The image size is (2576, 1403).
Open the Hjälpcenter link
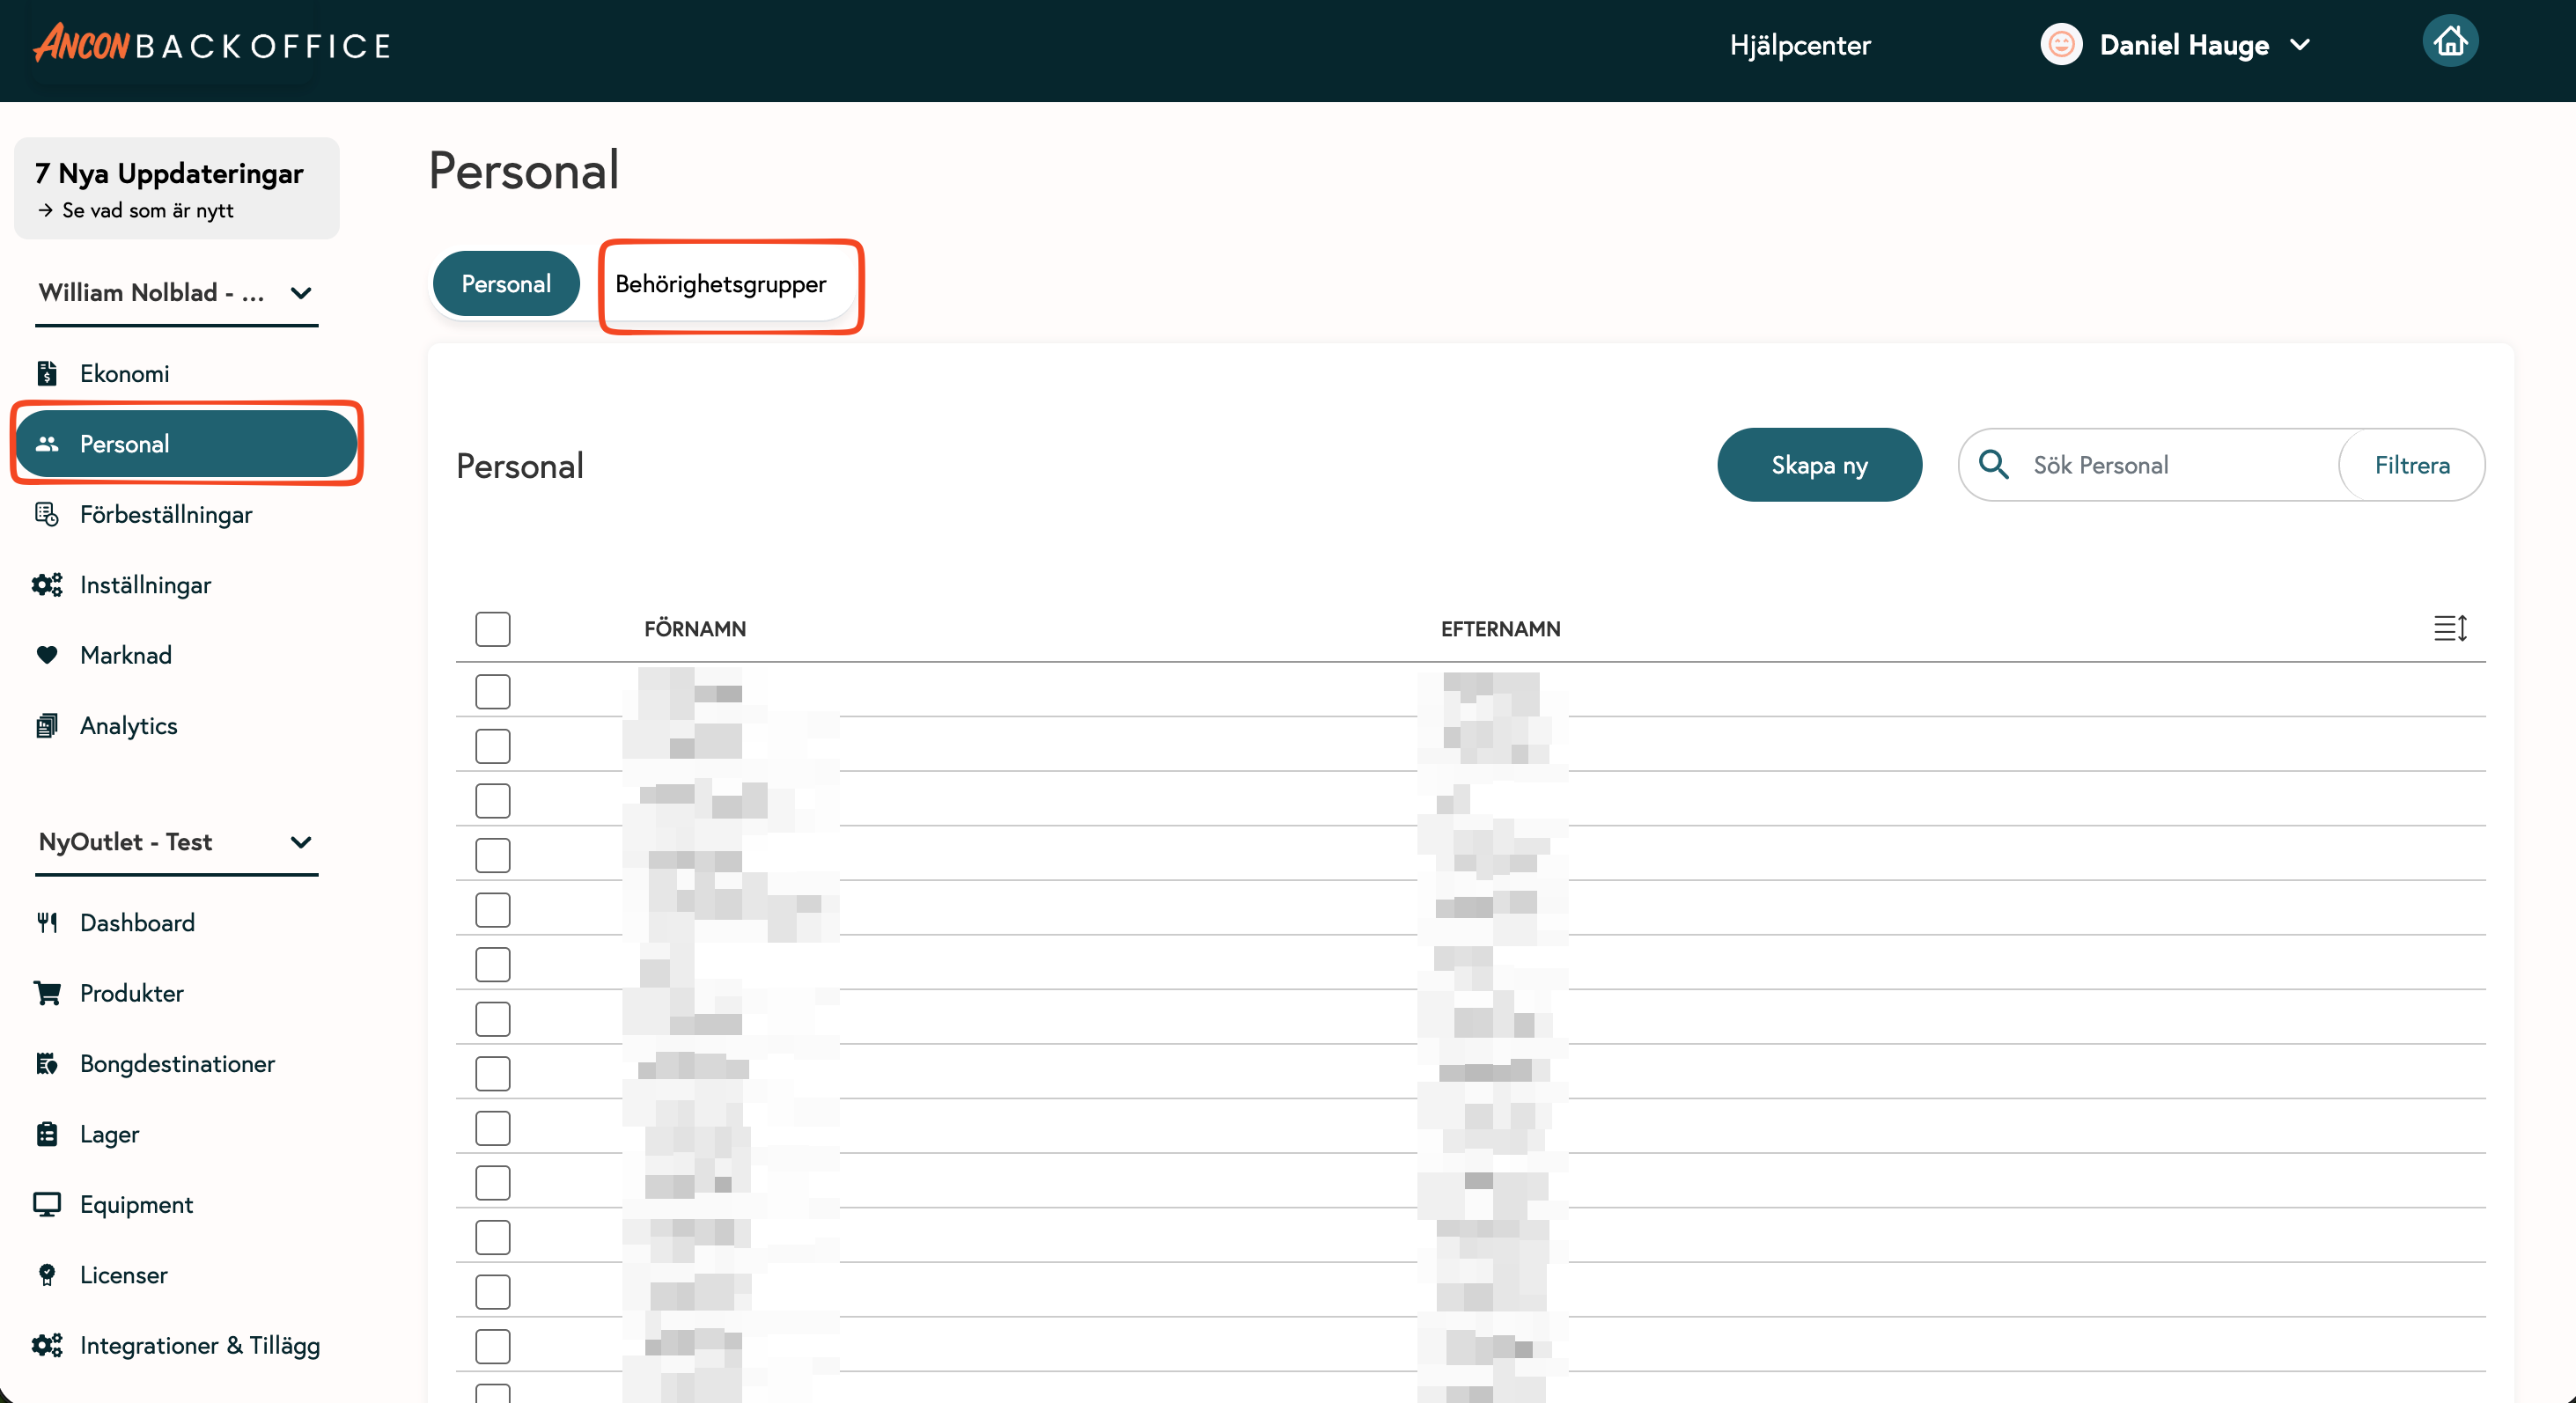point(1799,45)
